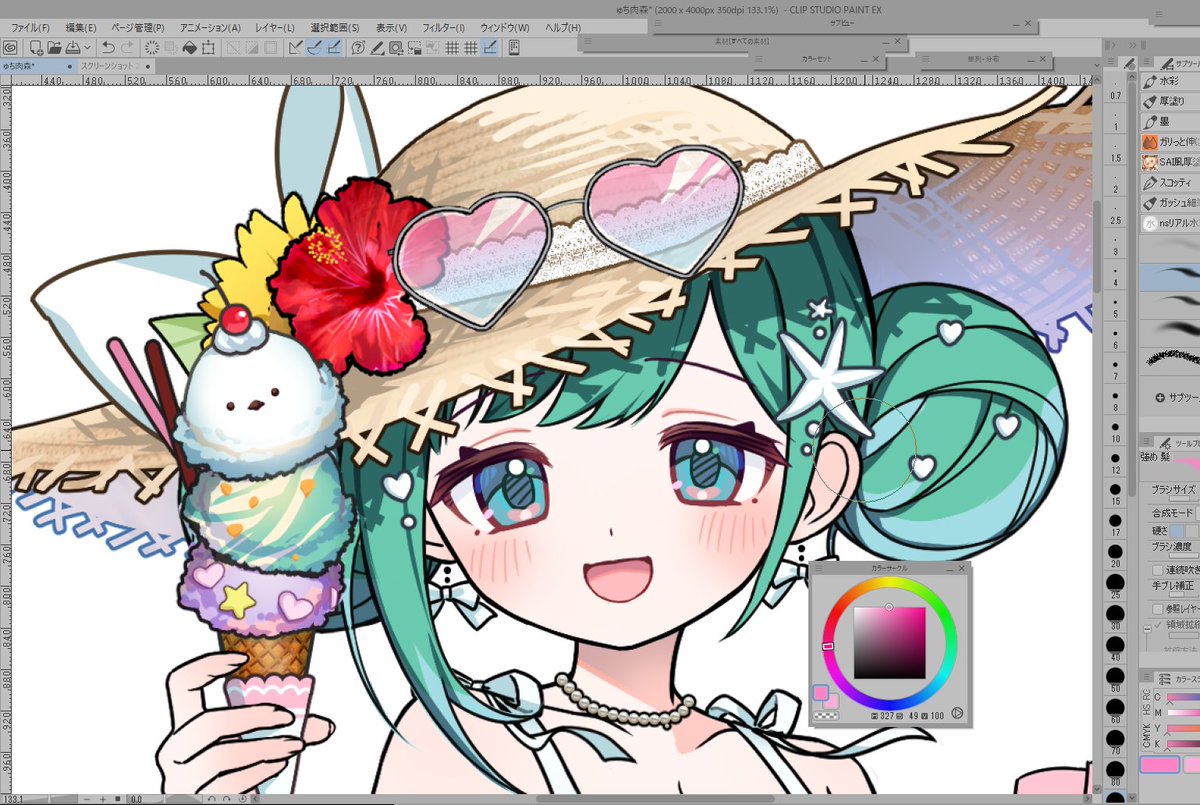Select the 水彩 sub tool

coord(1170,81)
